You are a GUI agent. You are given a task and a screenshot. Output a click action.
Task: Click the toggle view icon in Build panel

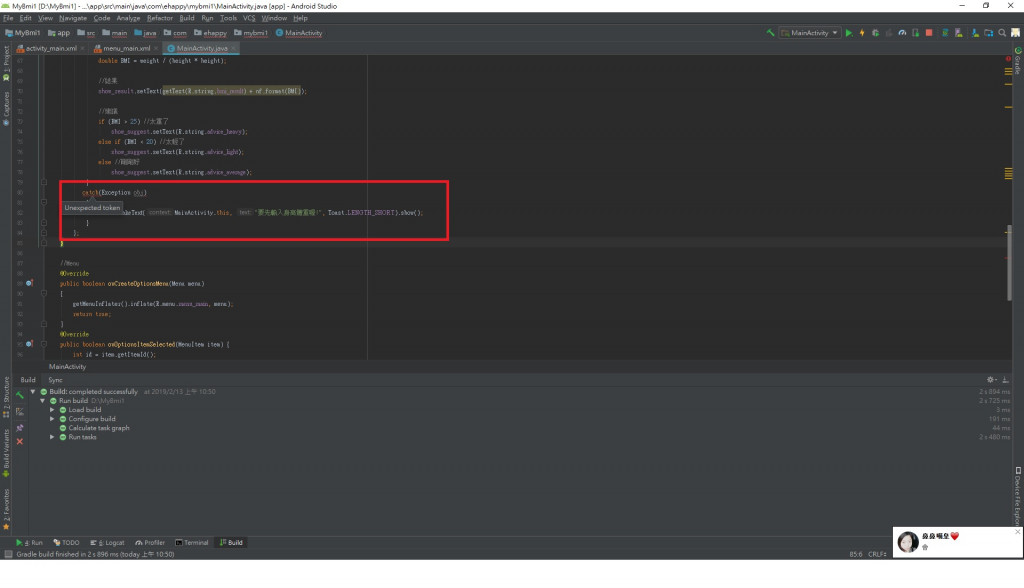coord(20,412)
